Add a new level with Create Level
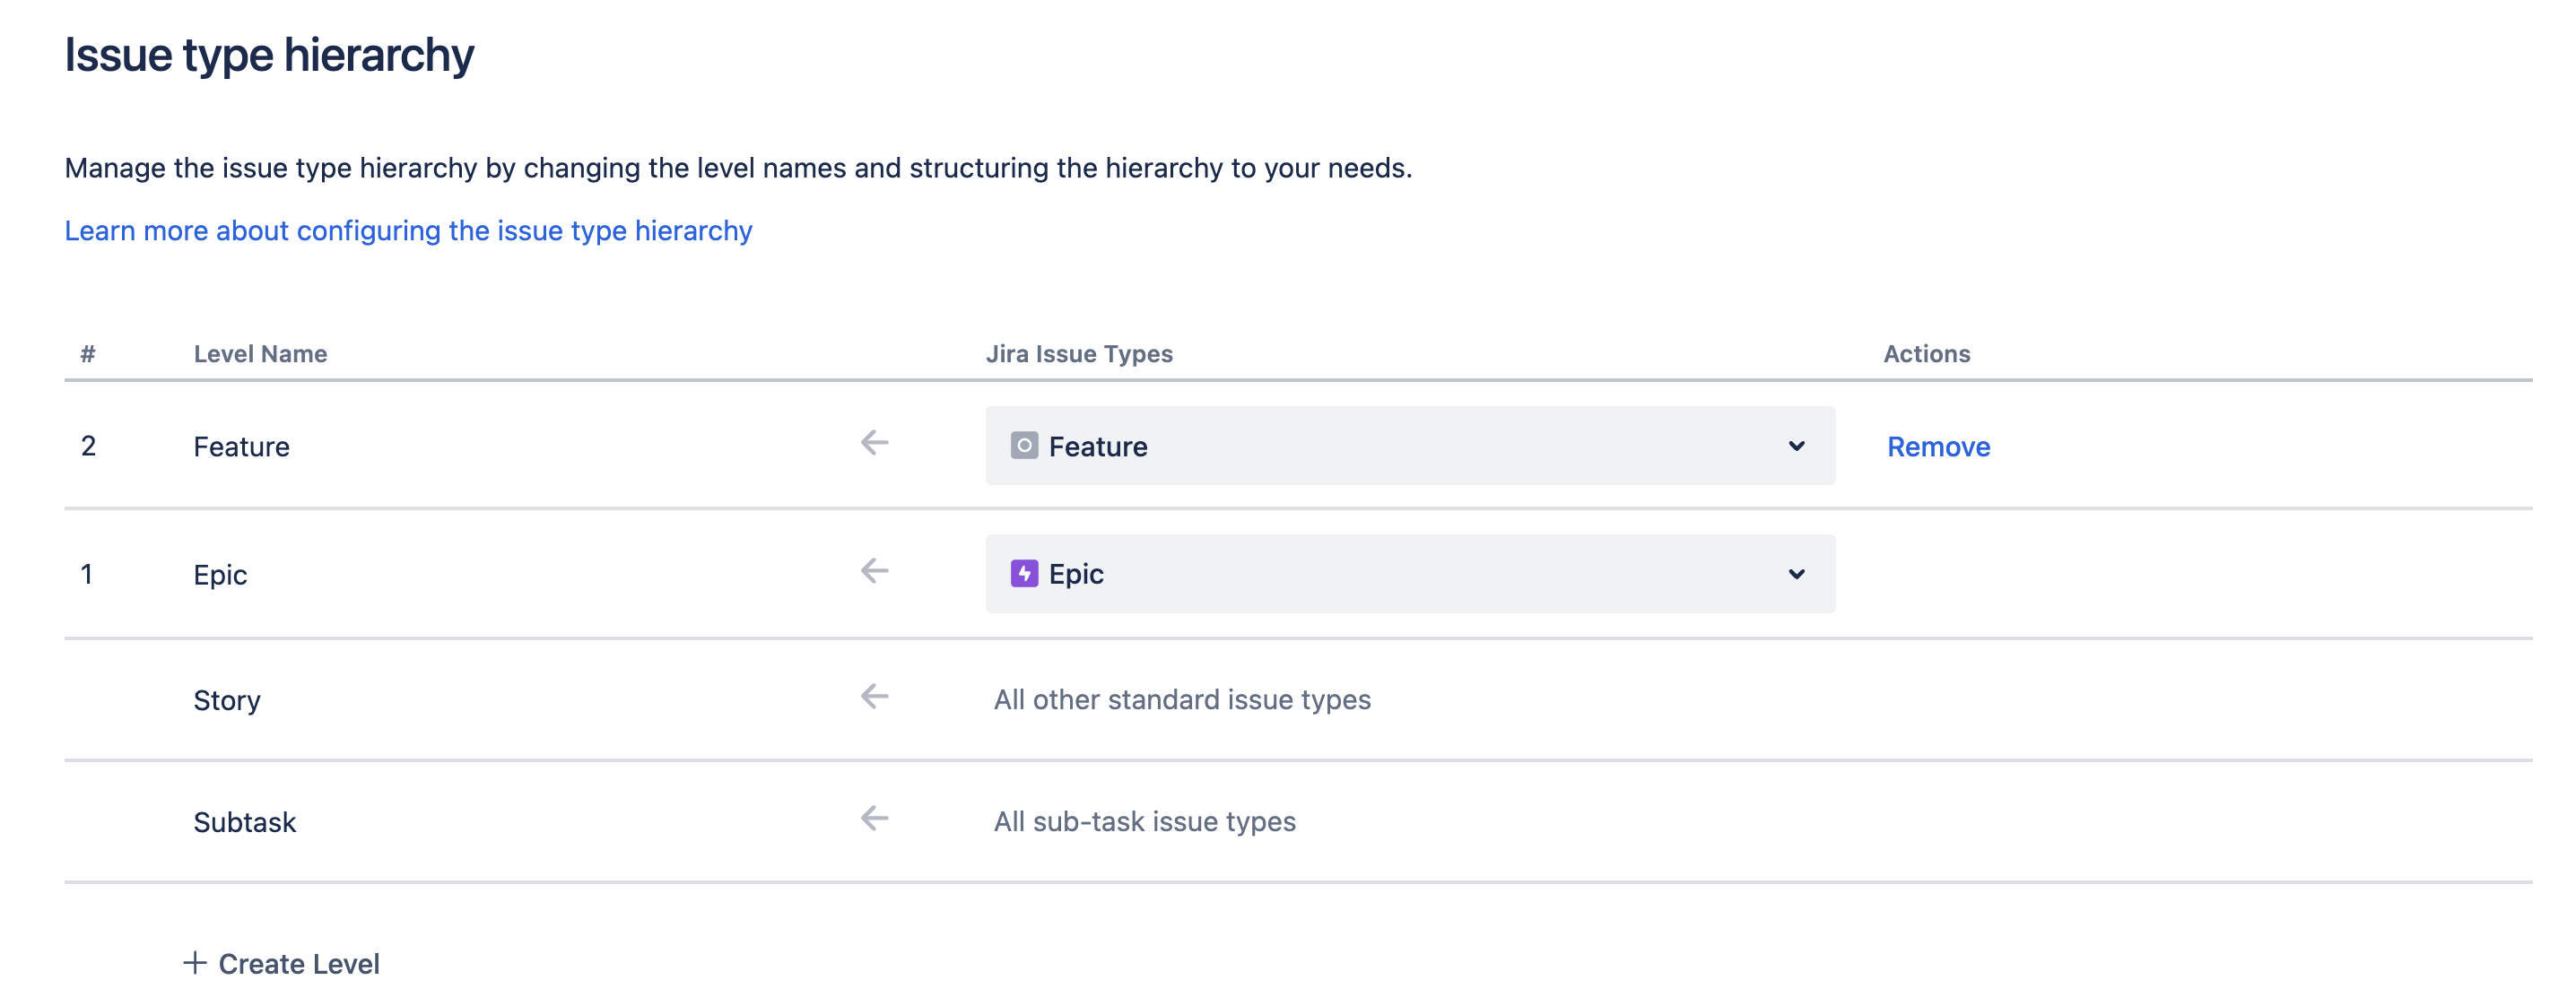The image size is (2576, 1006). point(298,964)
